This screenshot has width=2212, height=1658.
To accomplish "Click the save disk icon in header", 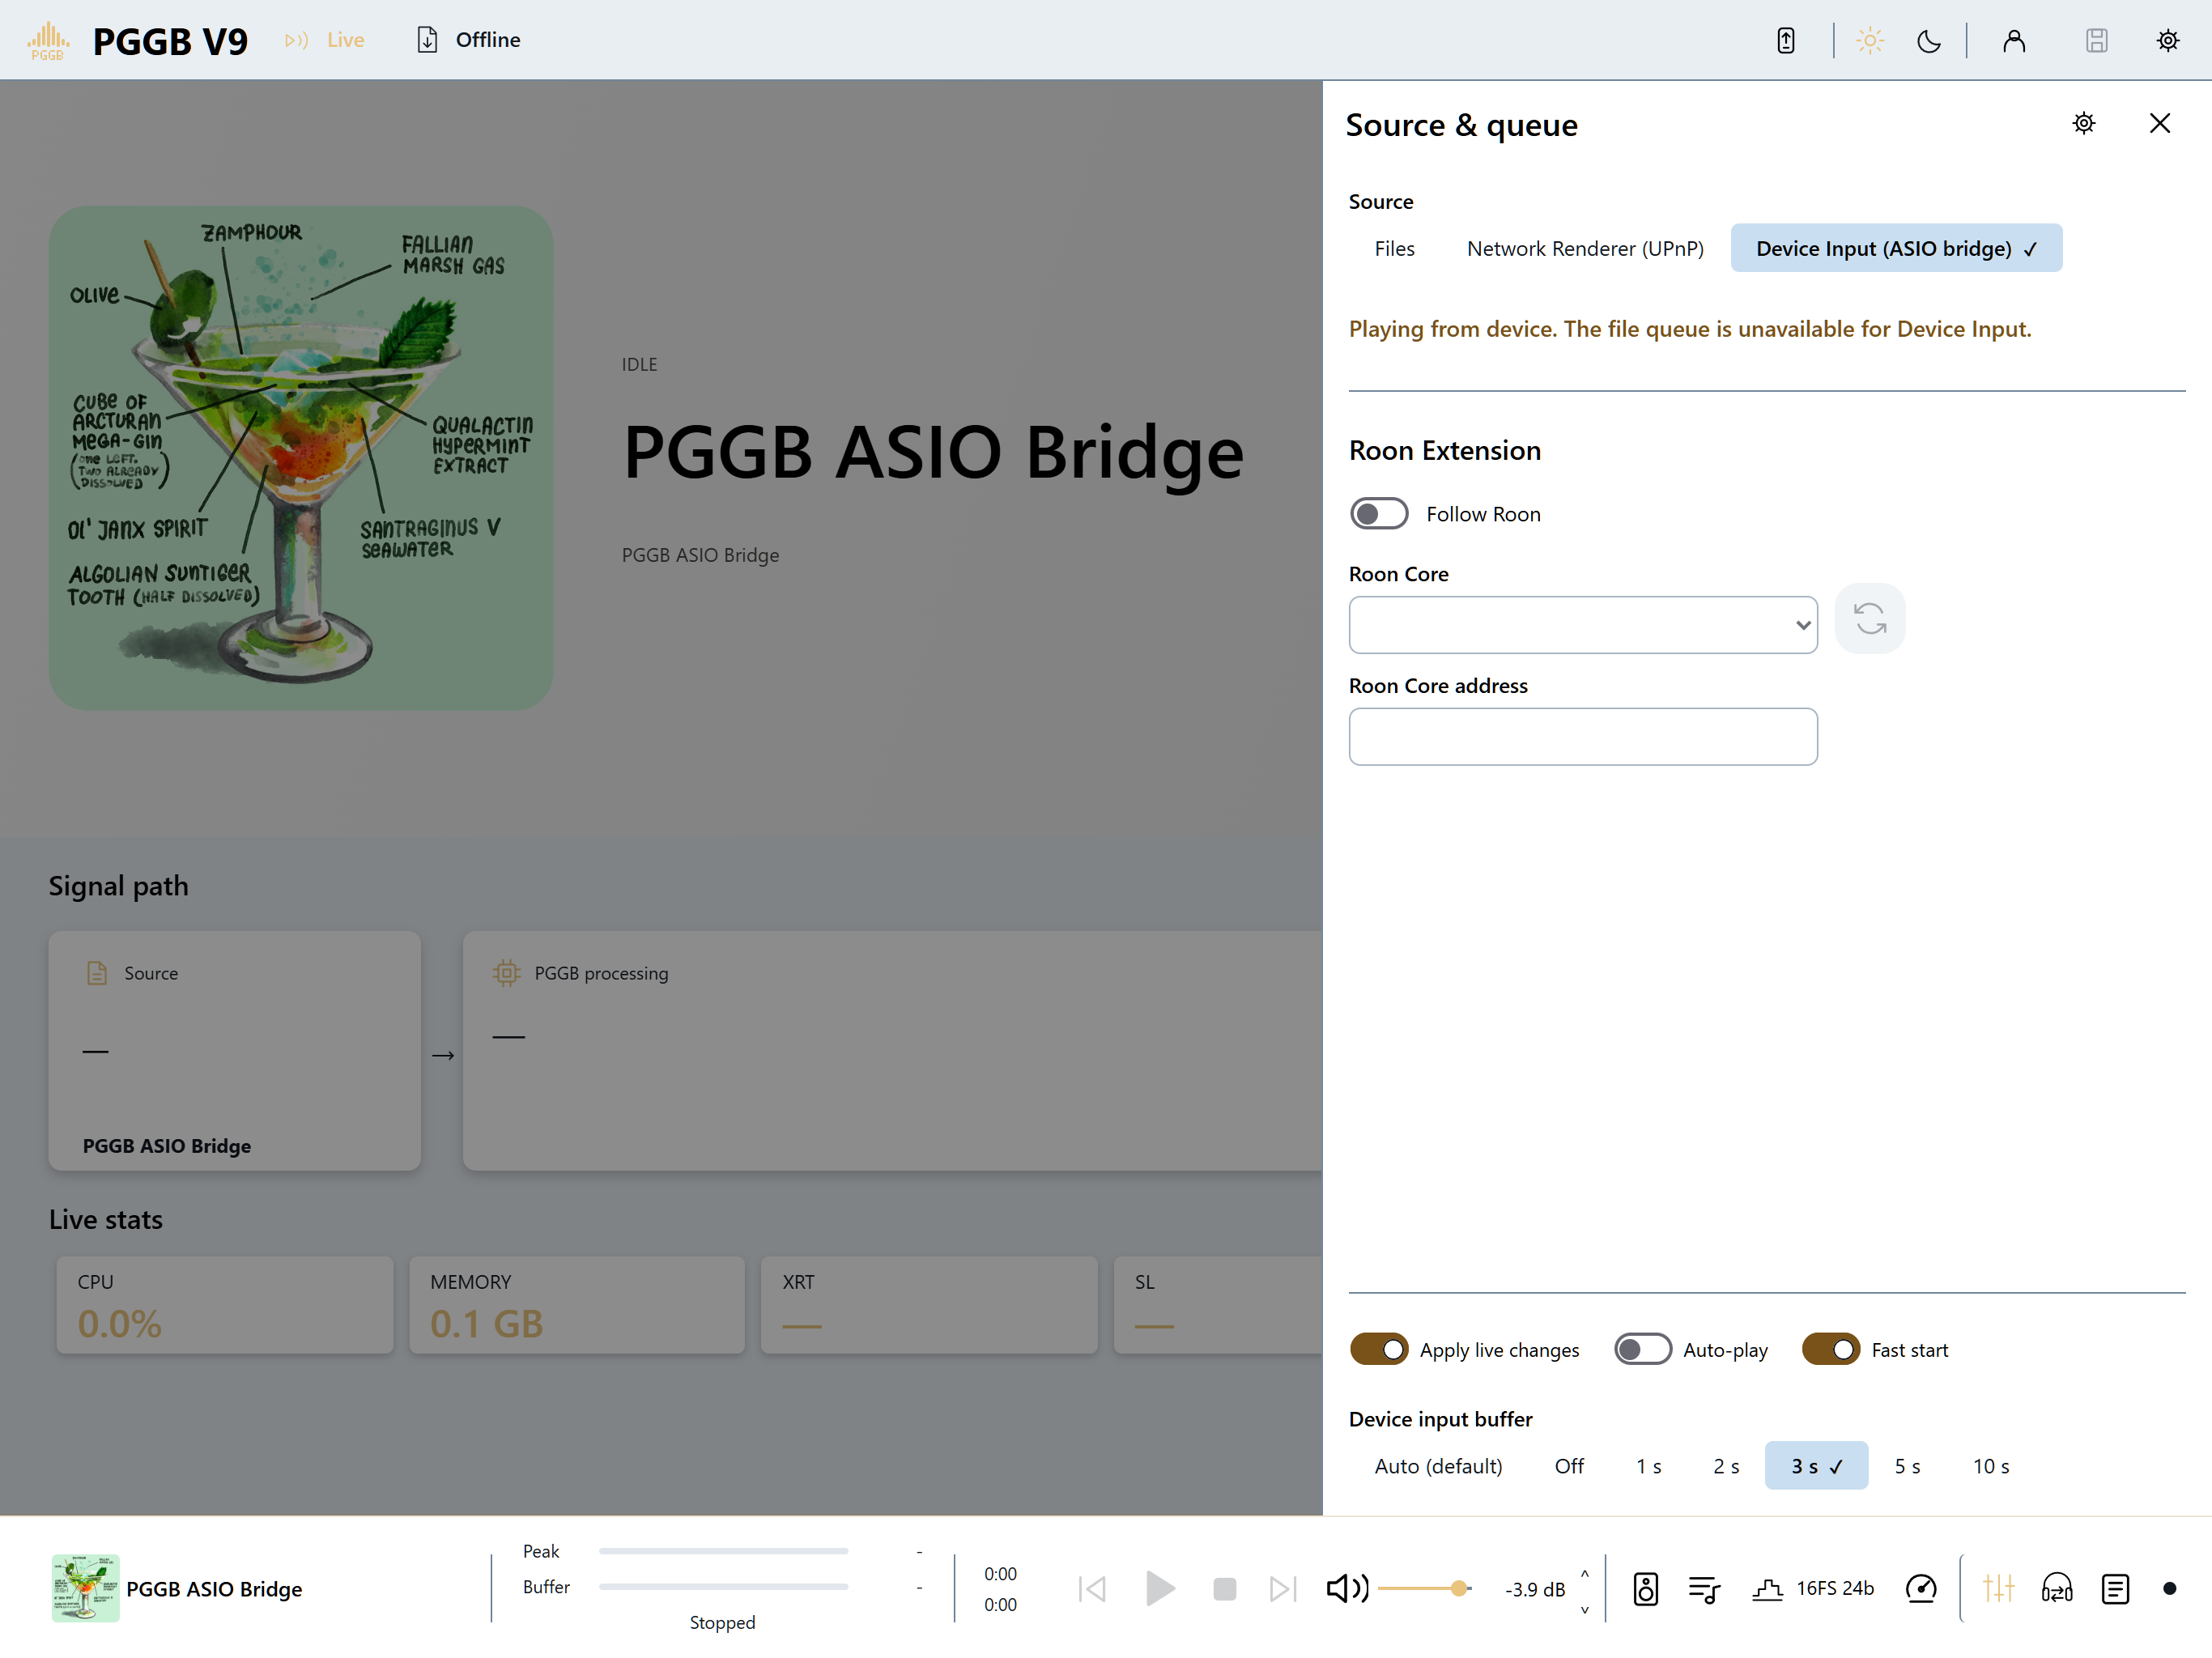I will [2096, 41].
